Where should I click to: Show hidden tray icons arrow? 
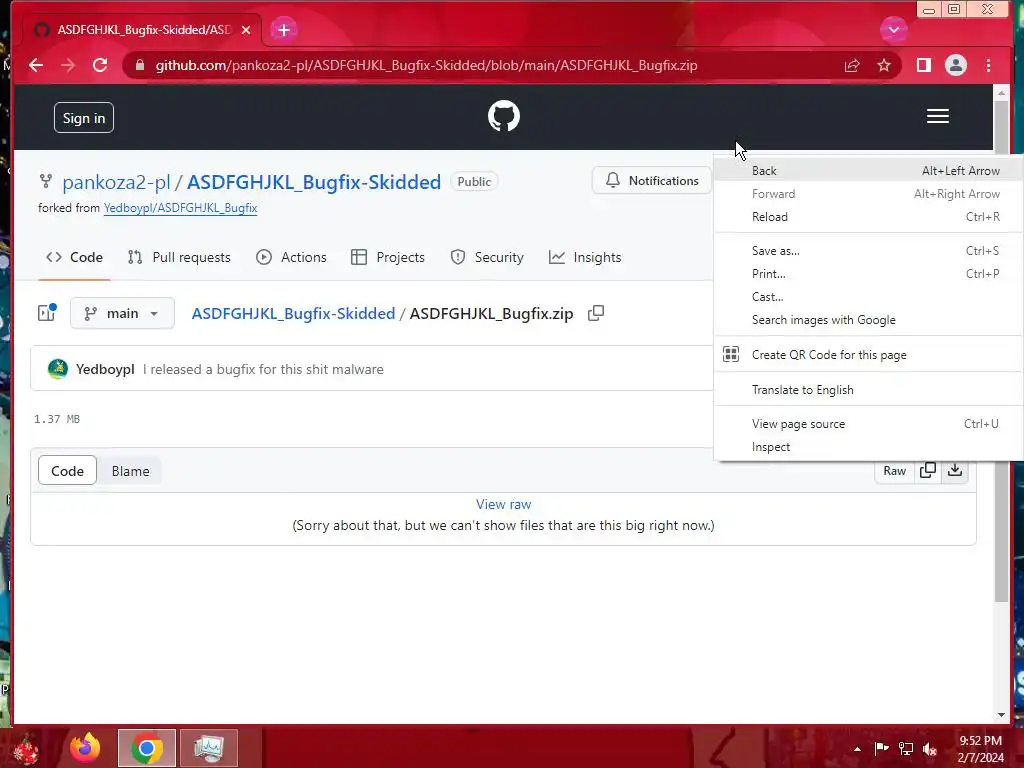[857, 749]
